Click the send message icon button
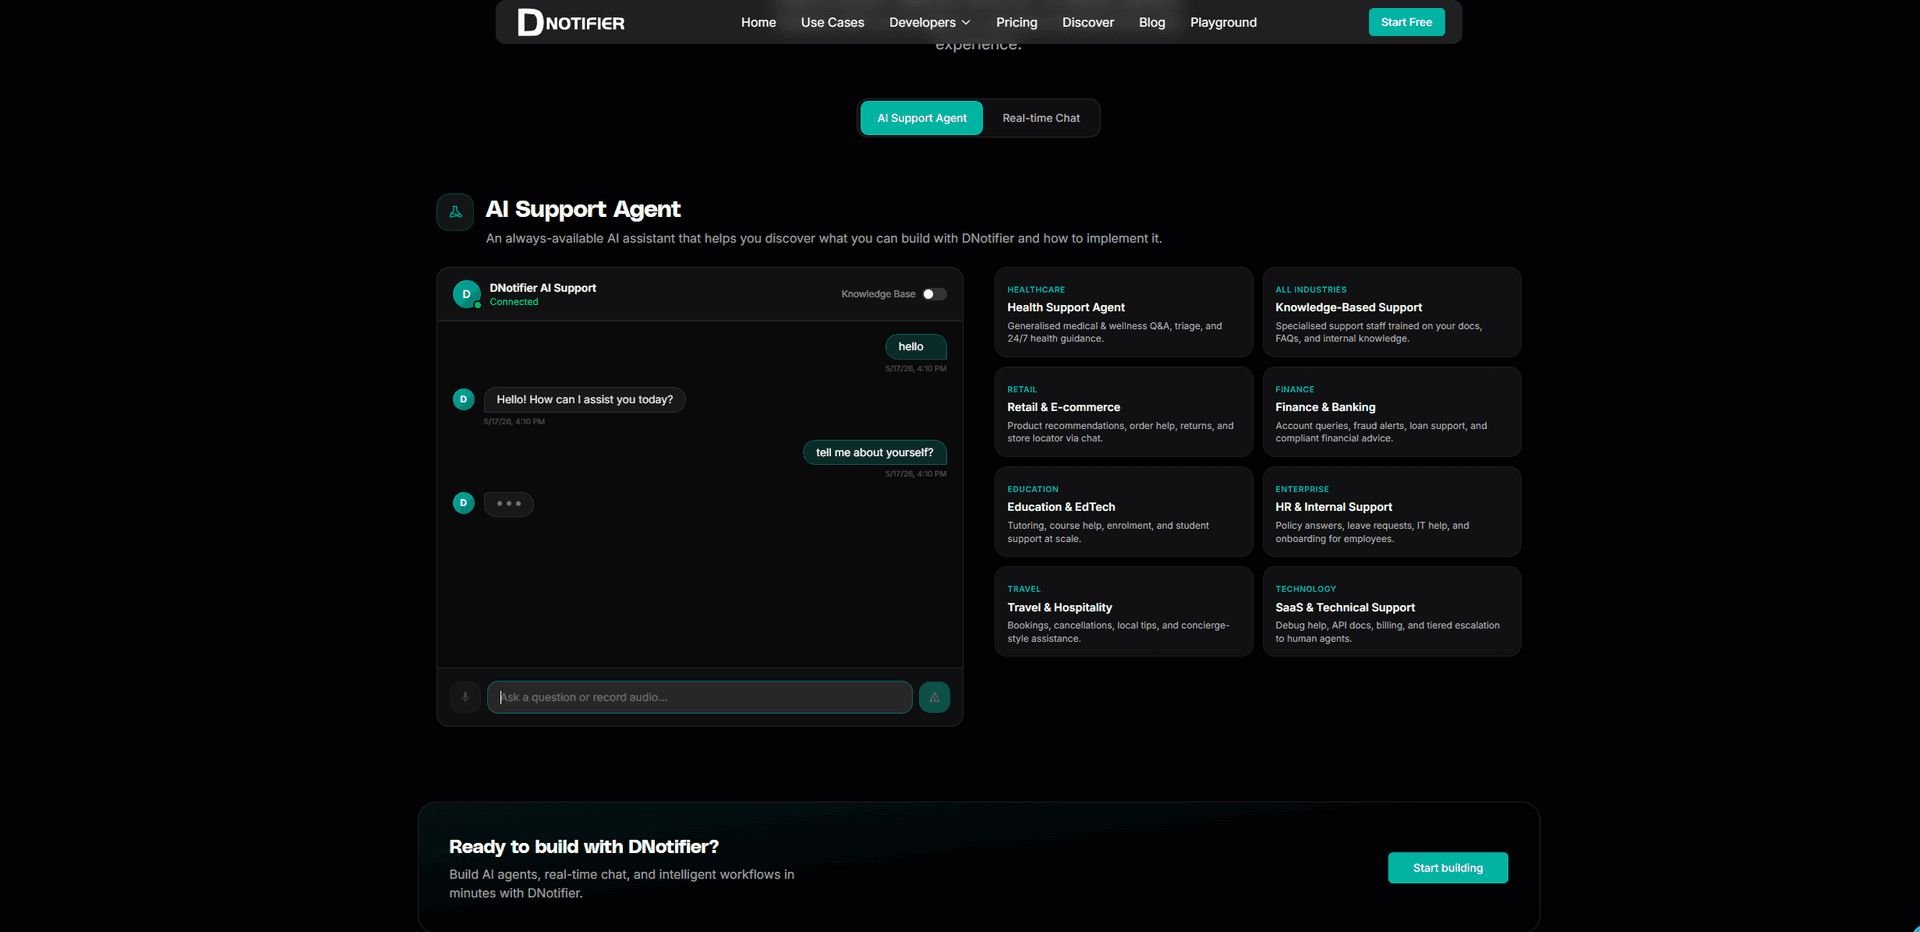The height and width of the screenshot is (932, 1920). (934, 697)
